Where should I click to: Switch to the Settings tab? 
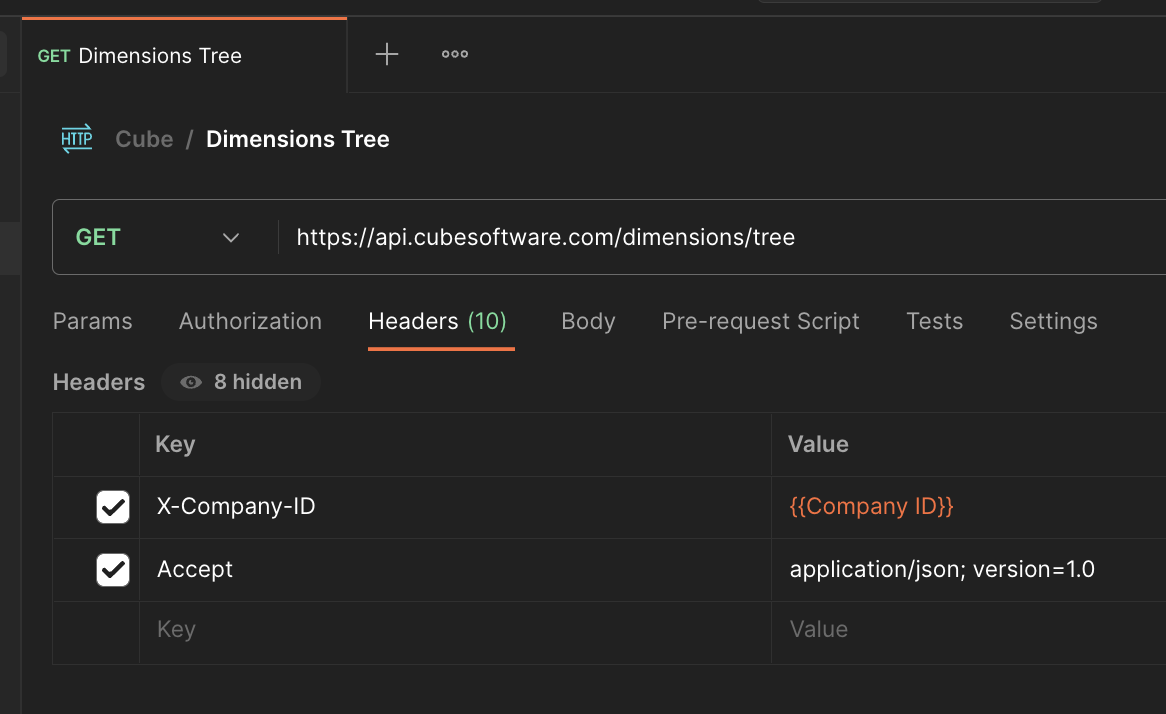click(x=1053, y=322)
